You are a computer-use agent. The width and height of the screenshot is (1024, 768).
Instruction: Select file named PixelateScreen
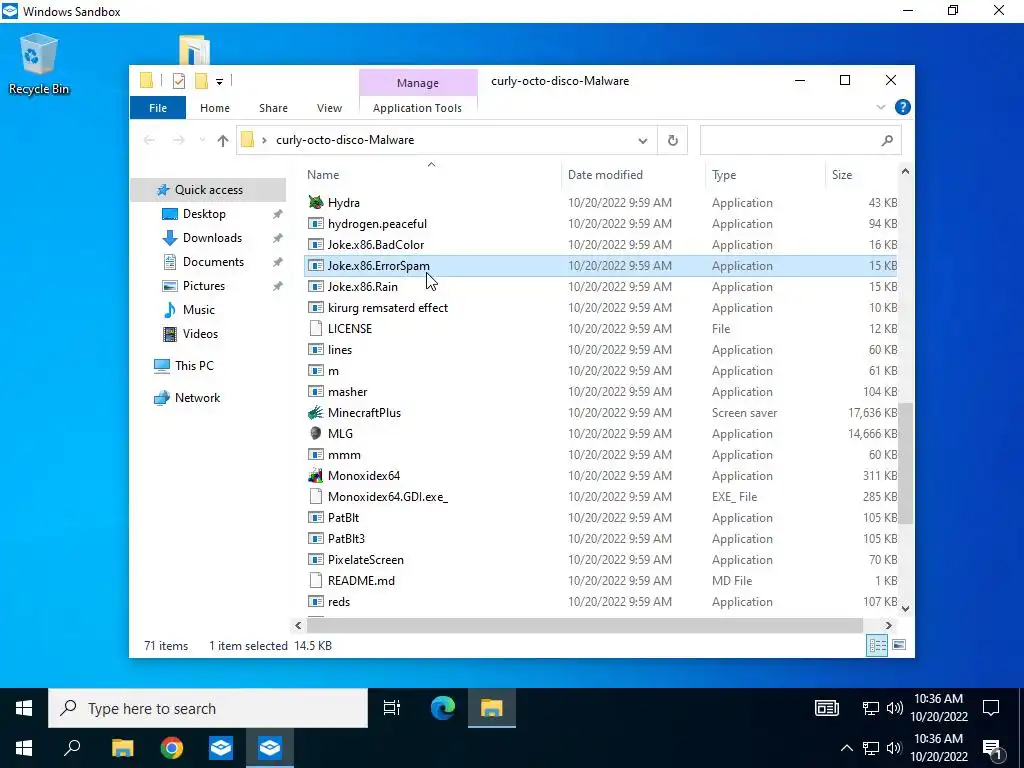tap(366, 560)
